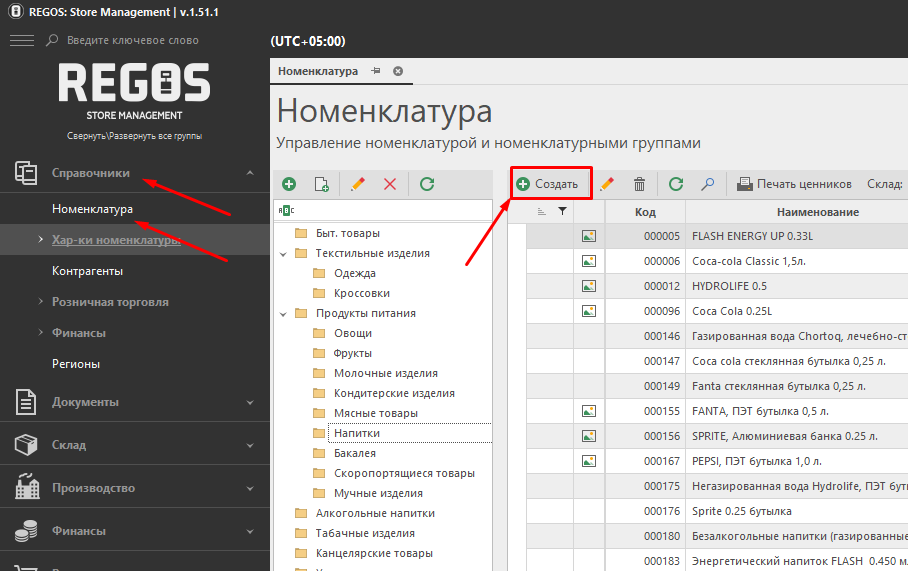Refresh the group tree with the green arrow icon
Image resolution: width=908 pixels, height=571 pixels.
pyautogui.click(x=427, y=184)
